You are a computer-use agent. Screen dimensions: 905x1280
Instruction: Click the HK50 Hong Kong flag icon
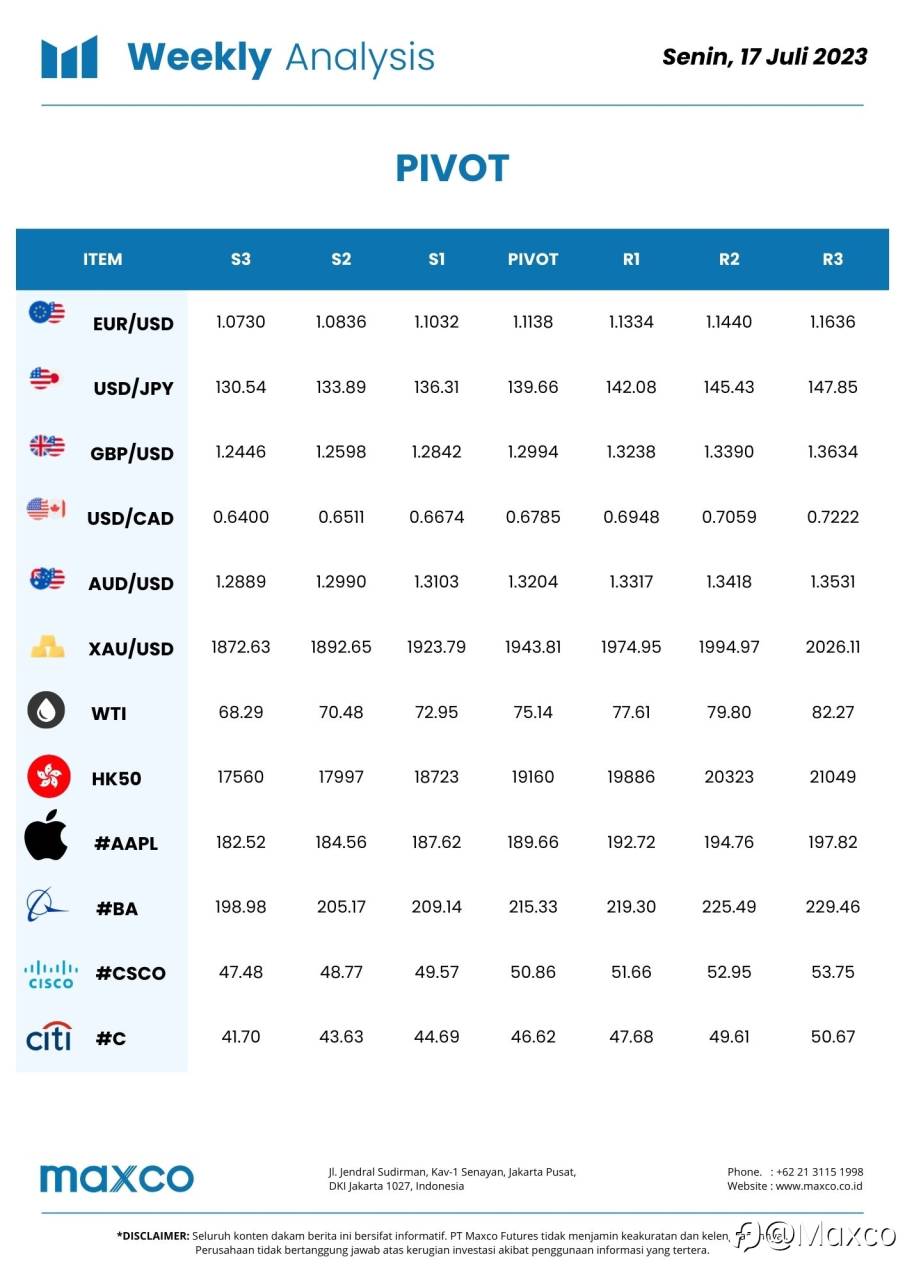click(48, 776)
